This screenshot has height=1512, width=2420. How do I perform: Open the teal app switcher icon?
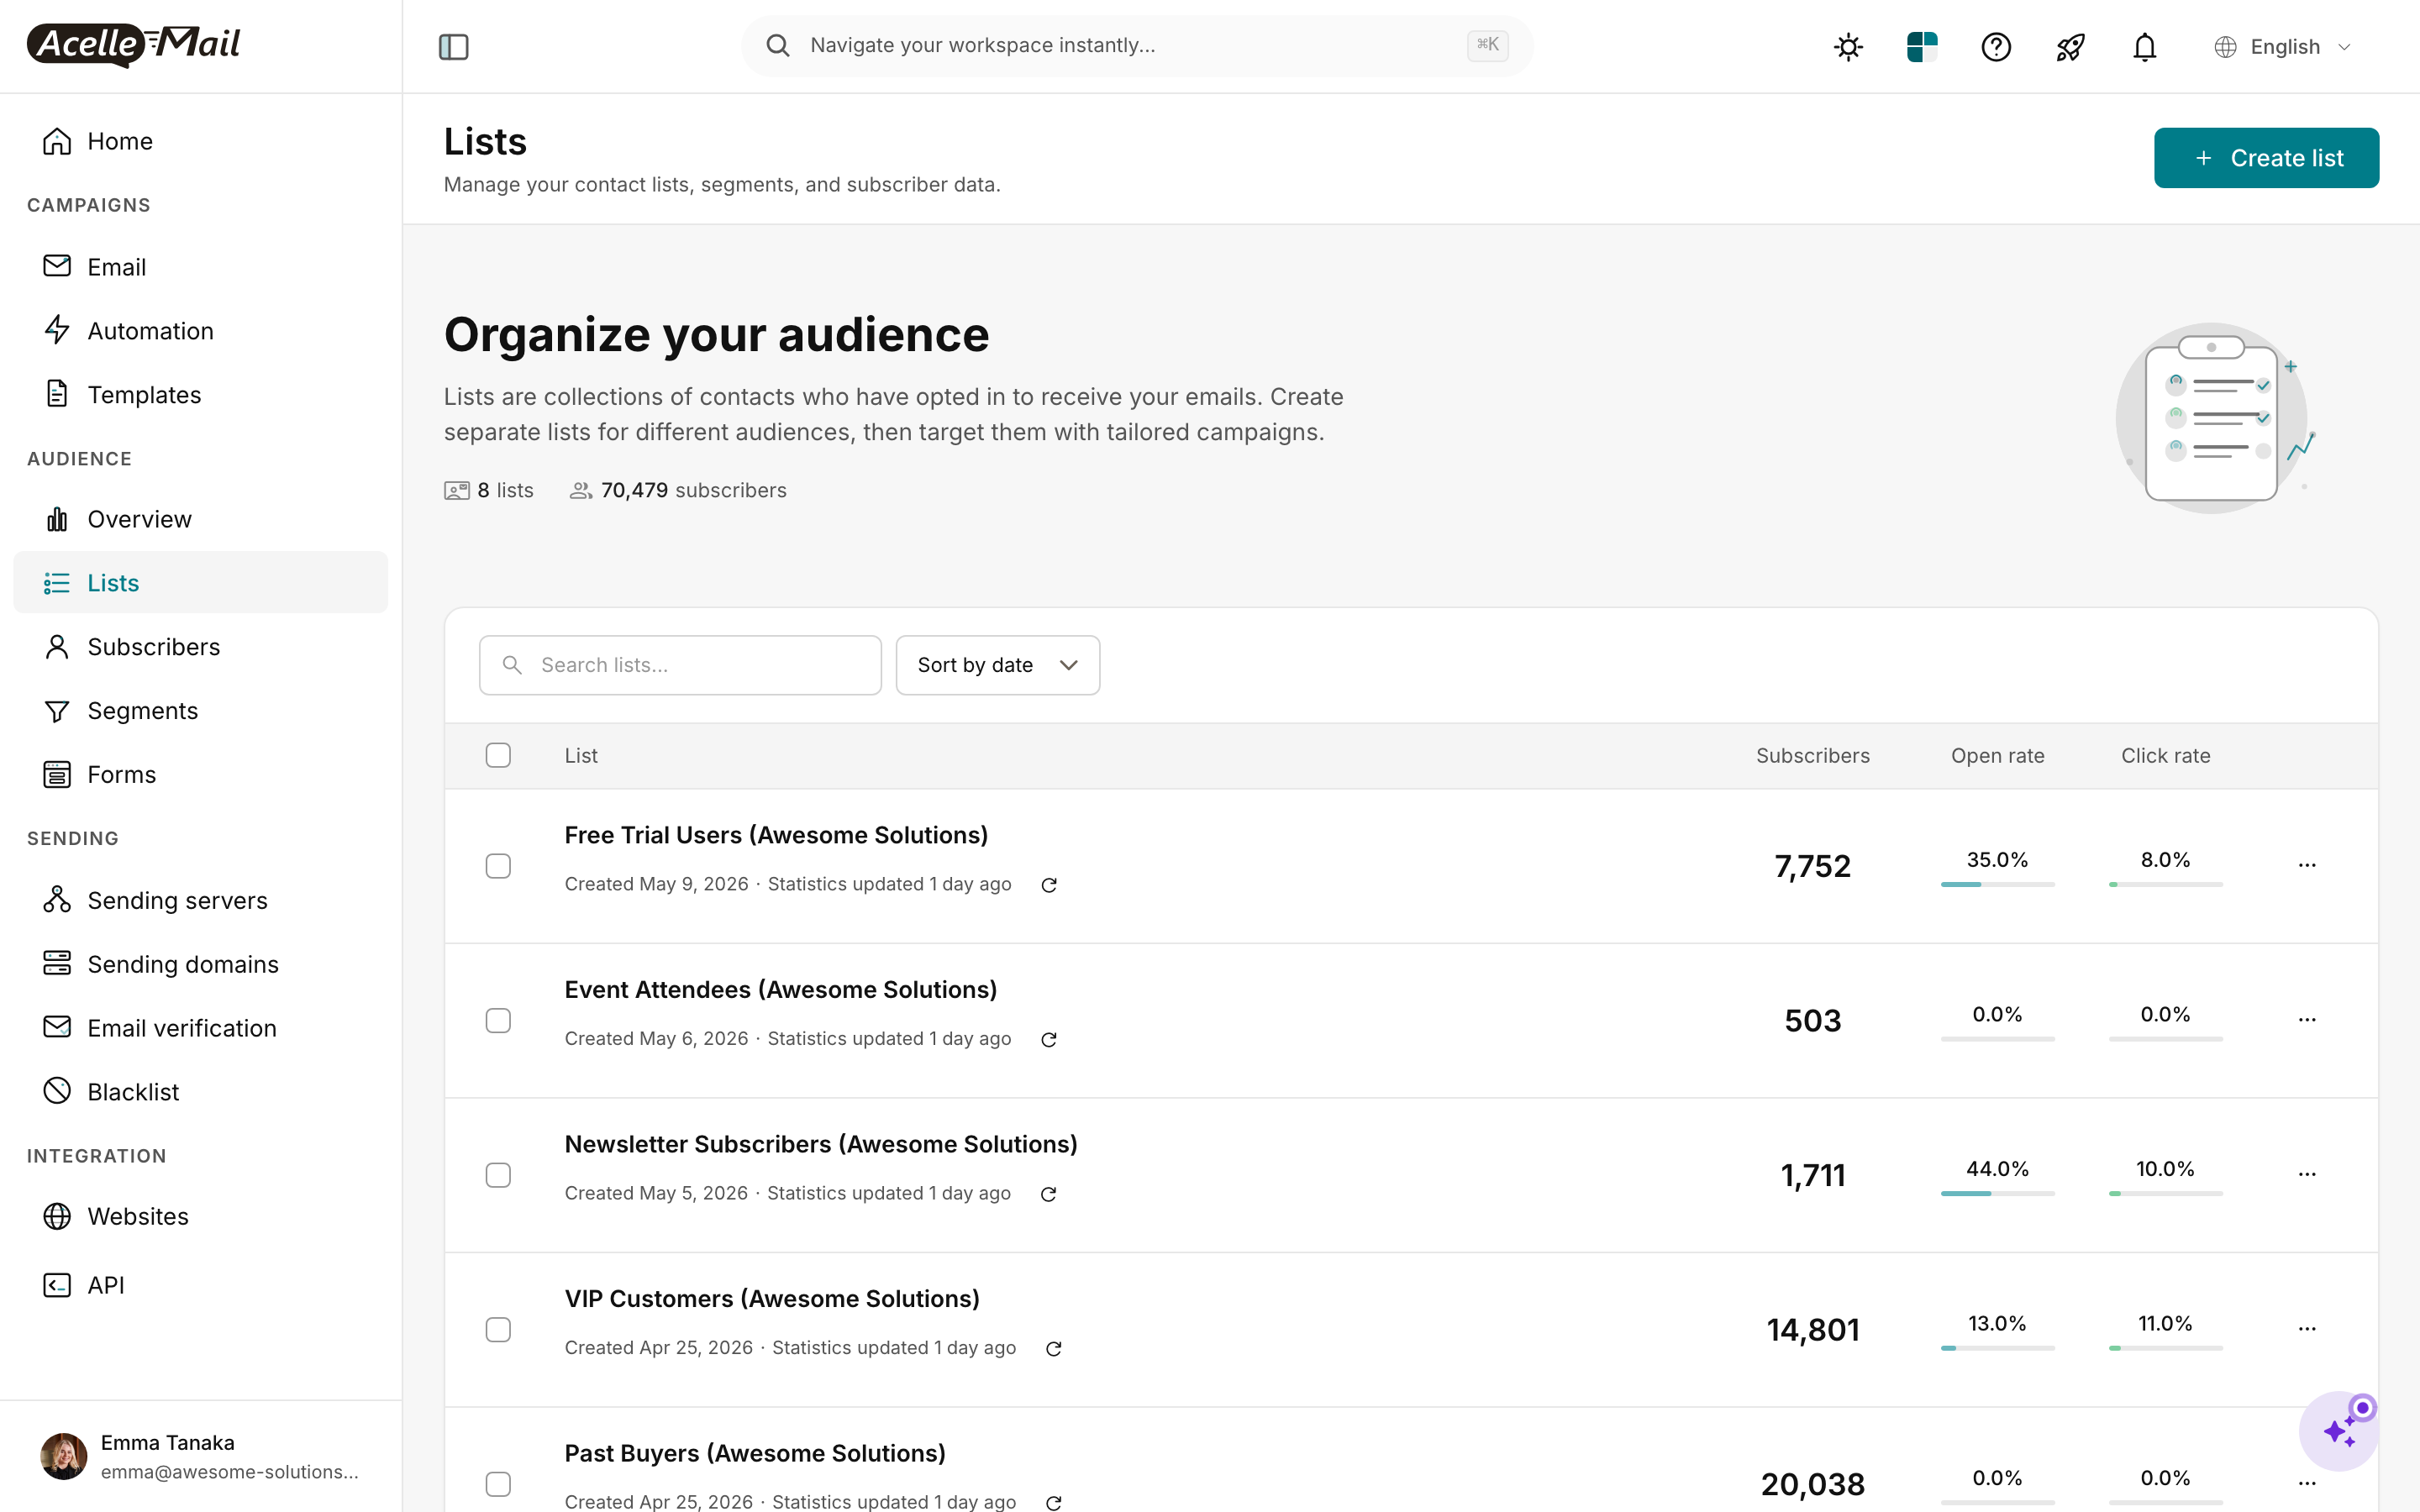point(1922,47)
